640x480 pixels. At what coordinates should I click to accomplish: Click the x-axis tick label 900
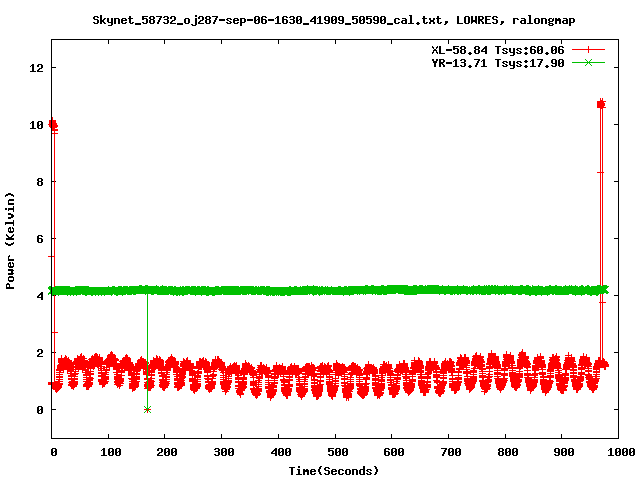[x=564, y=452]
